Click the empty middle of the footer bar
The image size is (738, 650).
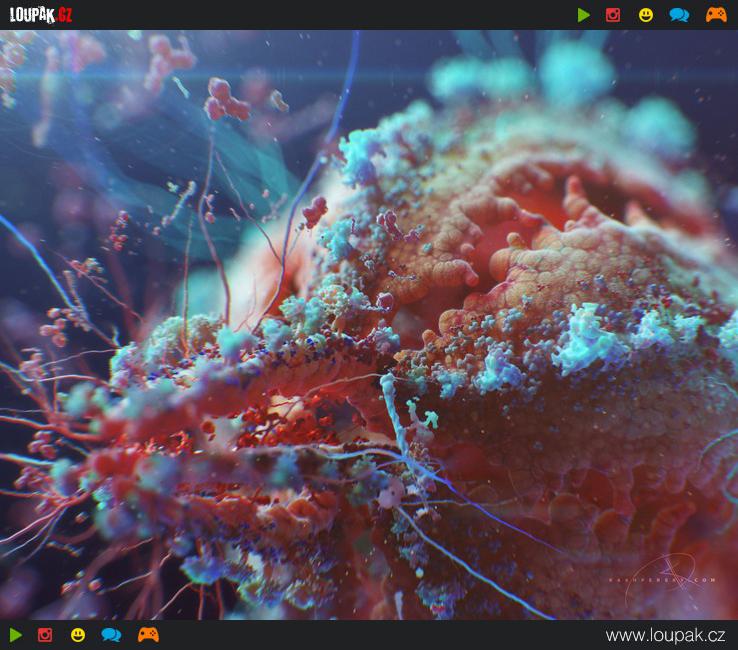click(x=380, y=635)
